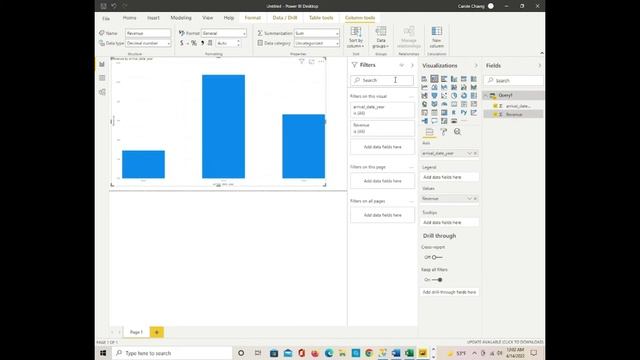Open Focus mode on the chart visual
Image resolution: width=640 pixels, height=360 pixels.
click(x=311, y=61)
